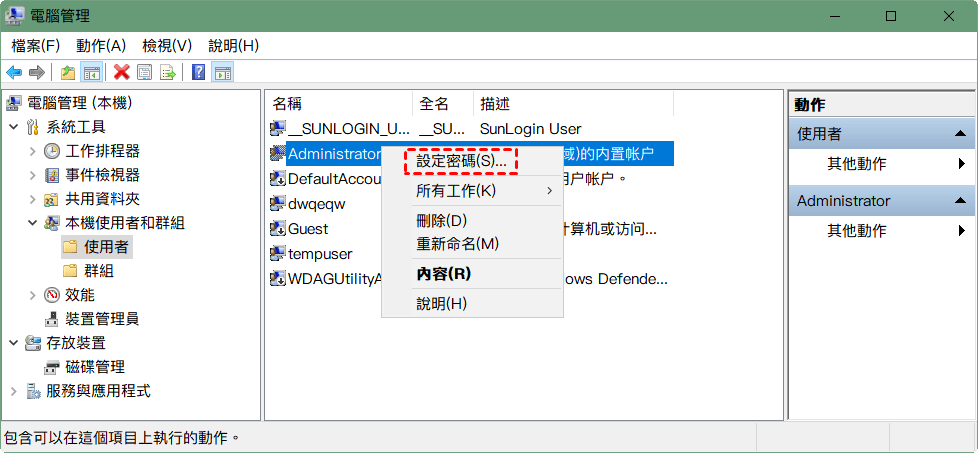Click the clock icon of 工作排程器
This screenshot has width=978, height=453.
(52, 151)
